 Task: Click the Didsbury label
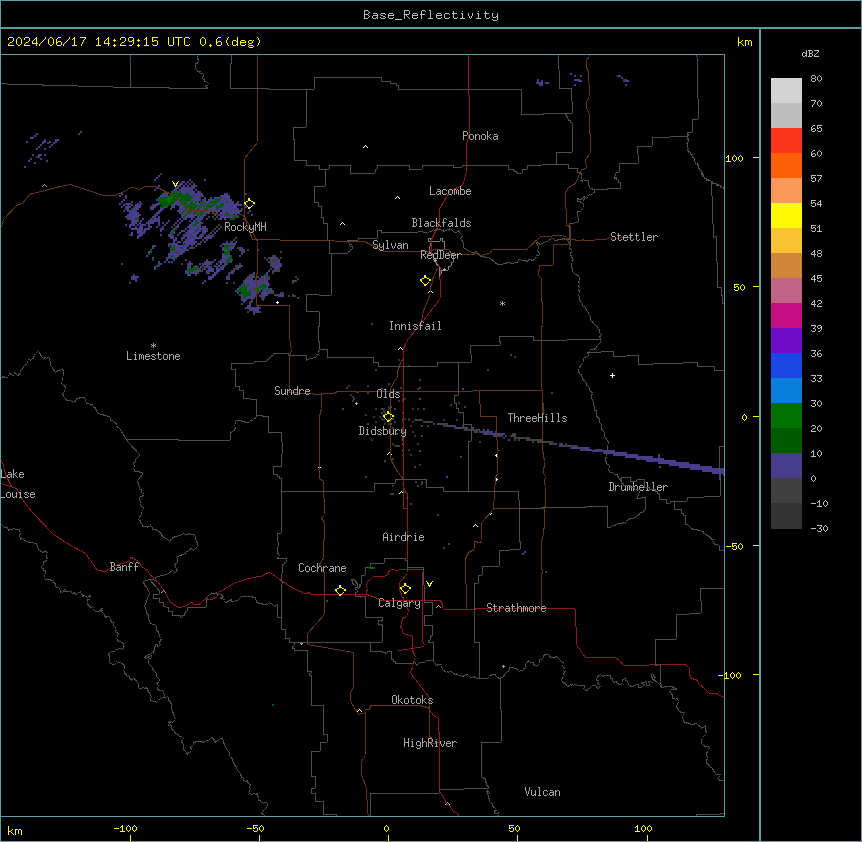[x=383, y=431]
